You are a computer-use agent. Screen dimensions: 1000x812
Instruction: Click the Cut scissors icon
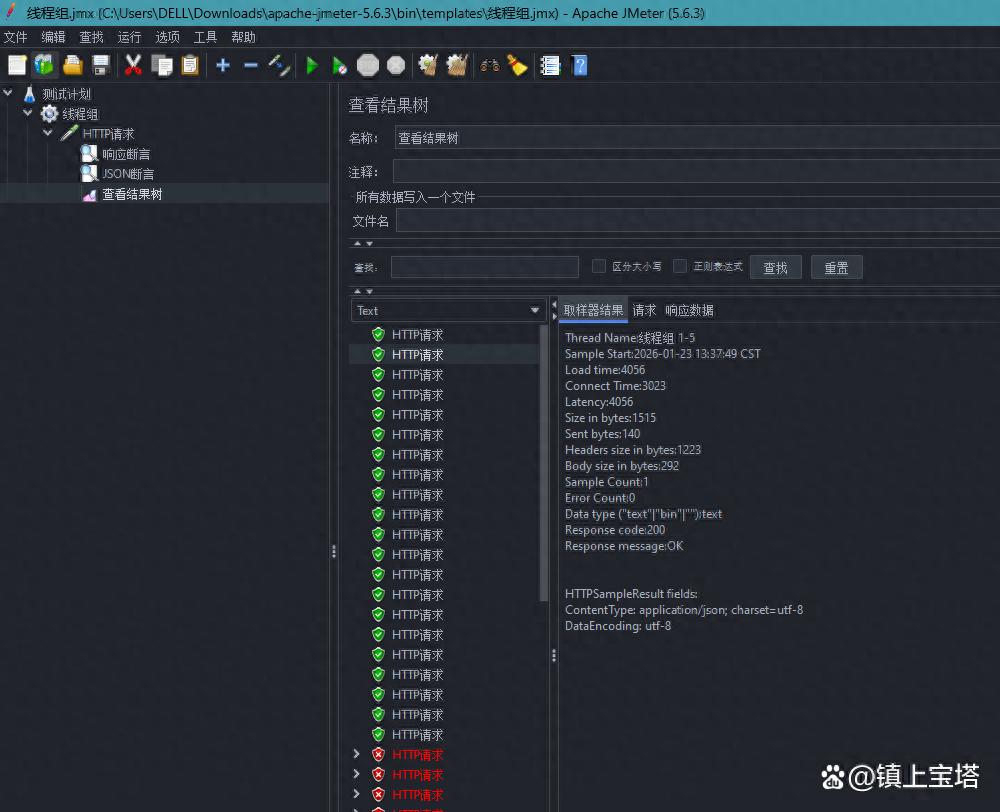click(x=133, y=65)
